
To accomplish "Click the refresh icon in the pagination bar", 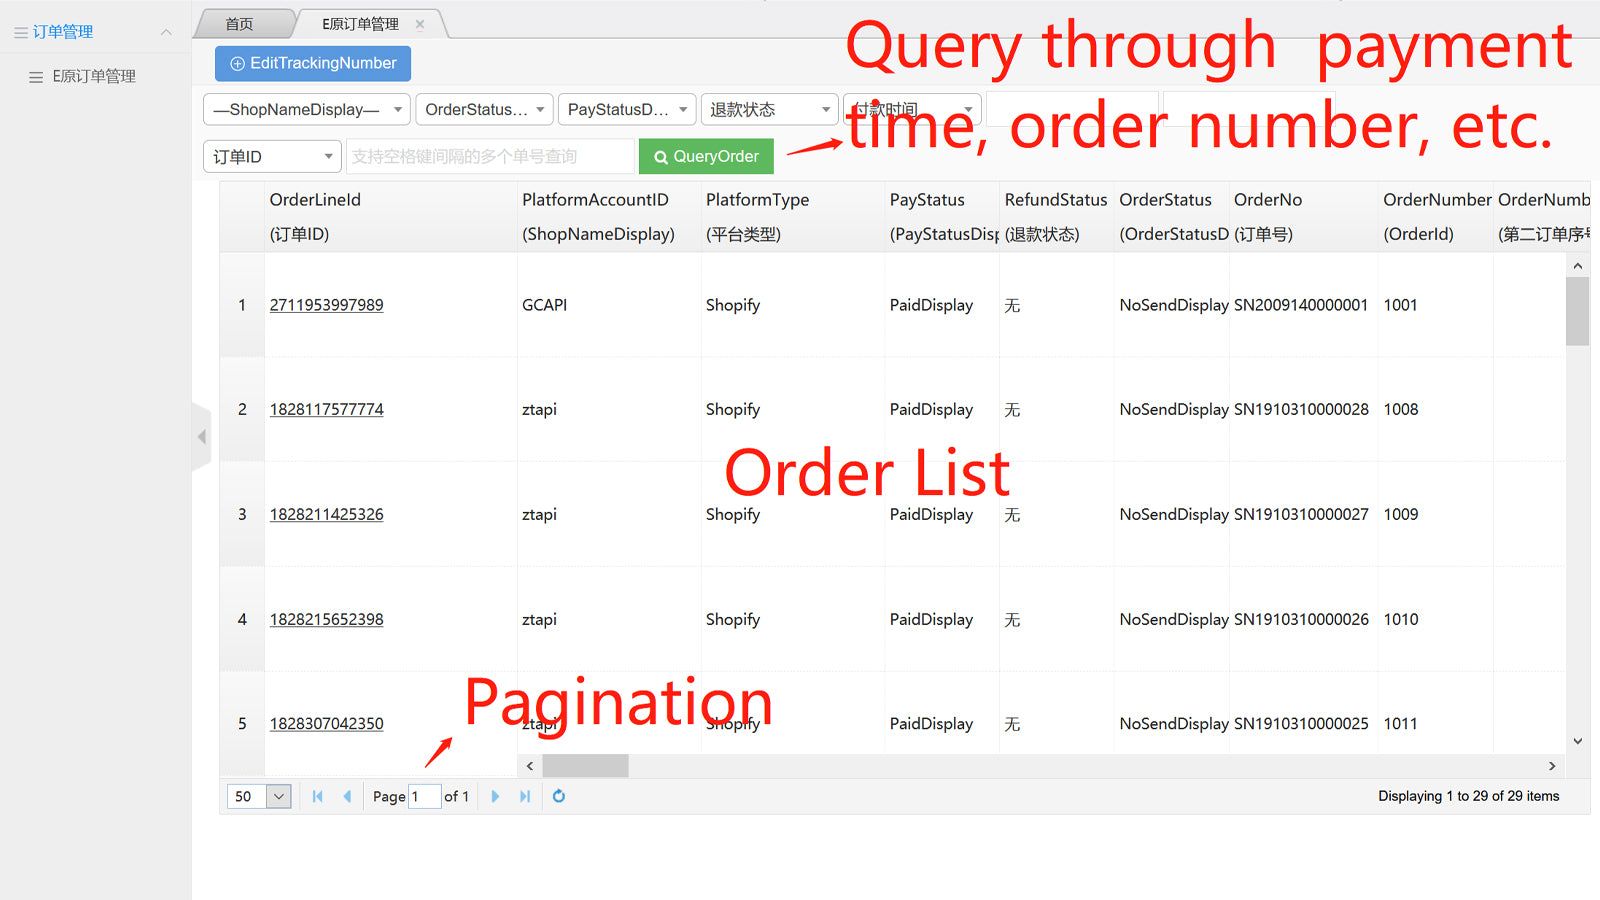I will tap(559, 797).
